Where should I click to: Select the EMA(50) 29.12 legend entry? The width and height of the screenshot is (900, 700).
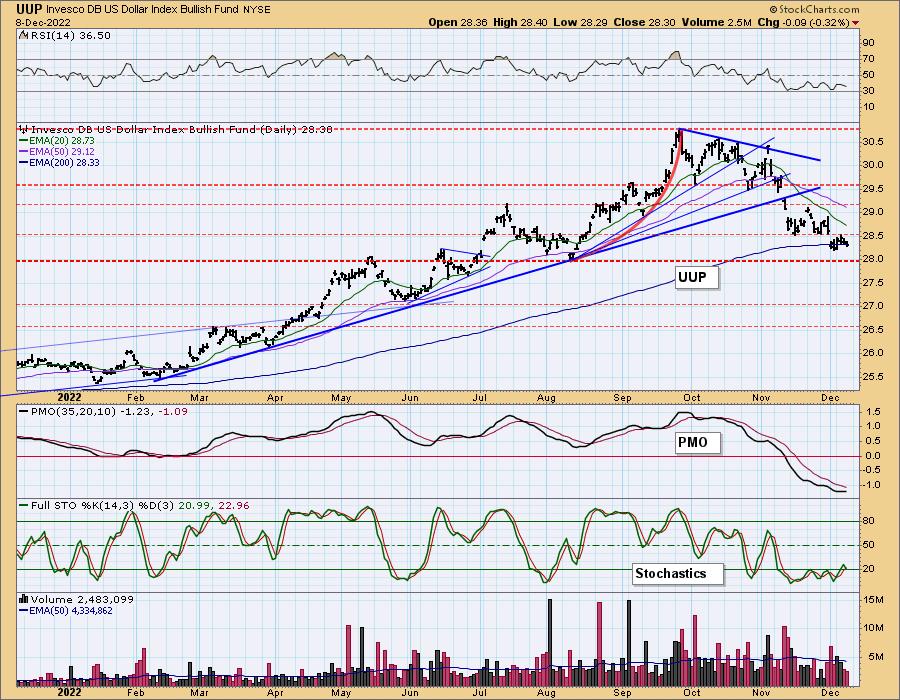[x=57, y=151]
